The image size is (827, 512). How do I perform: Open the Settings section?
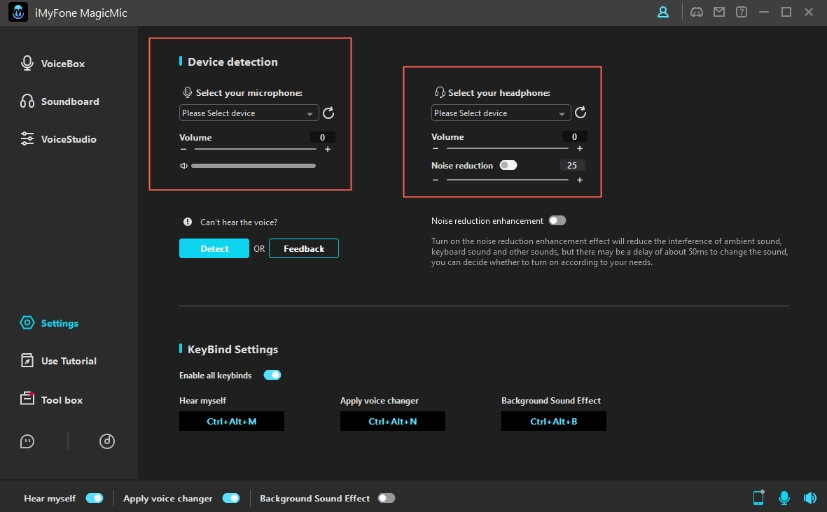point(49,323)
